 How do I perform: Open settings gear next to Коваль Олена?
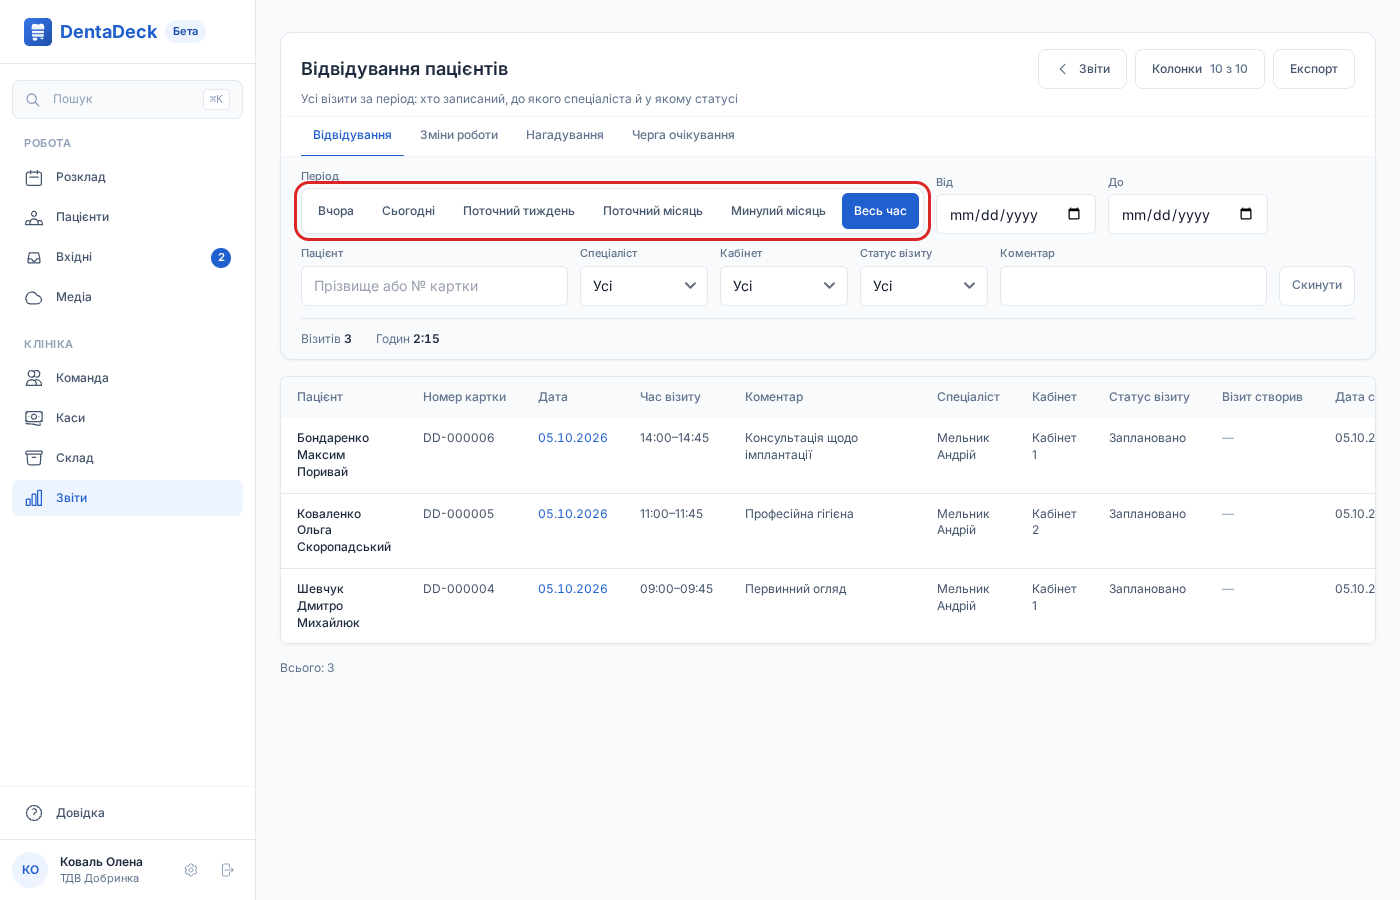pos(191,870)
